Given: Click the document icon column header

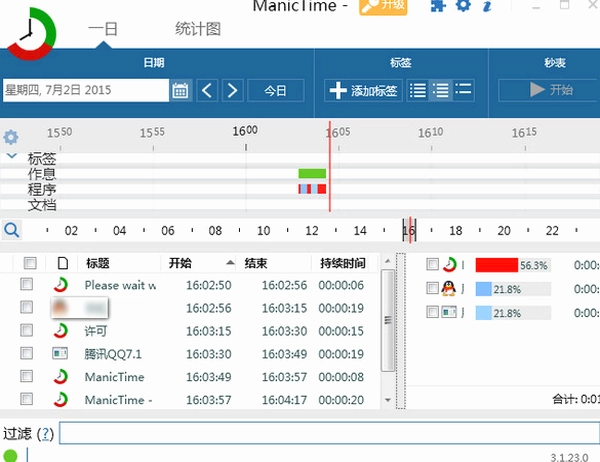Looking at the screenshot, I should pos(63,263).
